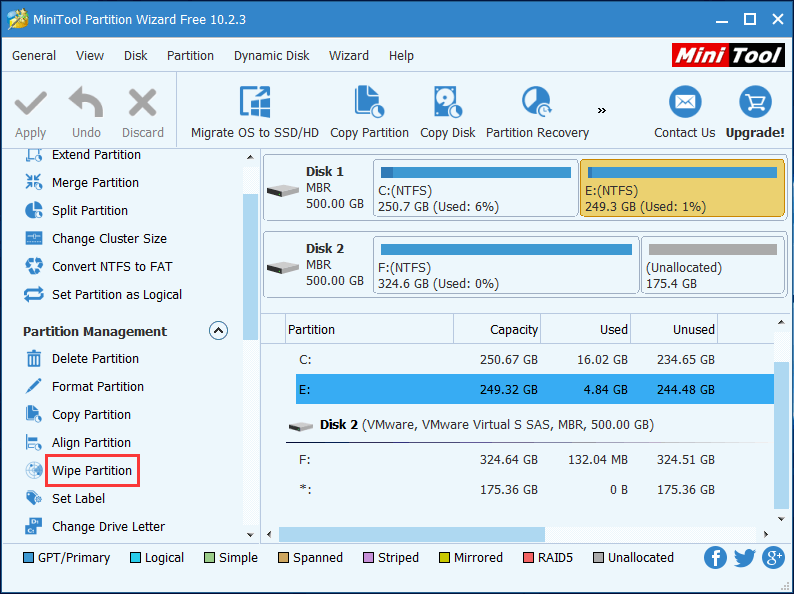794x594 pixels.
Task: Open the View menu
Action: click(90, 55)
